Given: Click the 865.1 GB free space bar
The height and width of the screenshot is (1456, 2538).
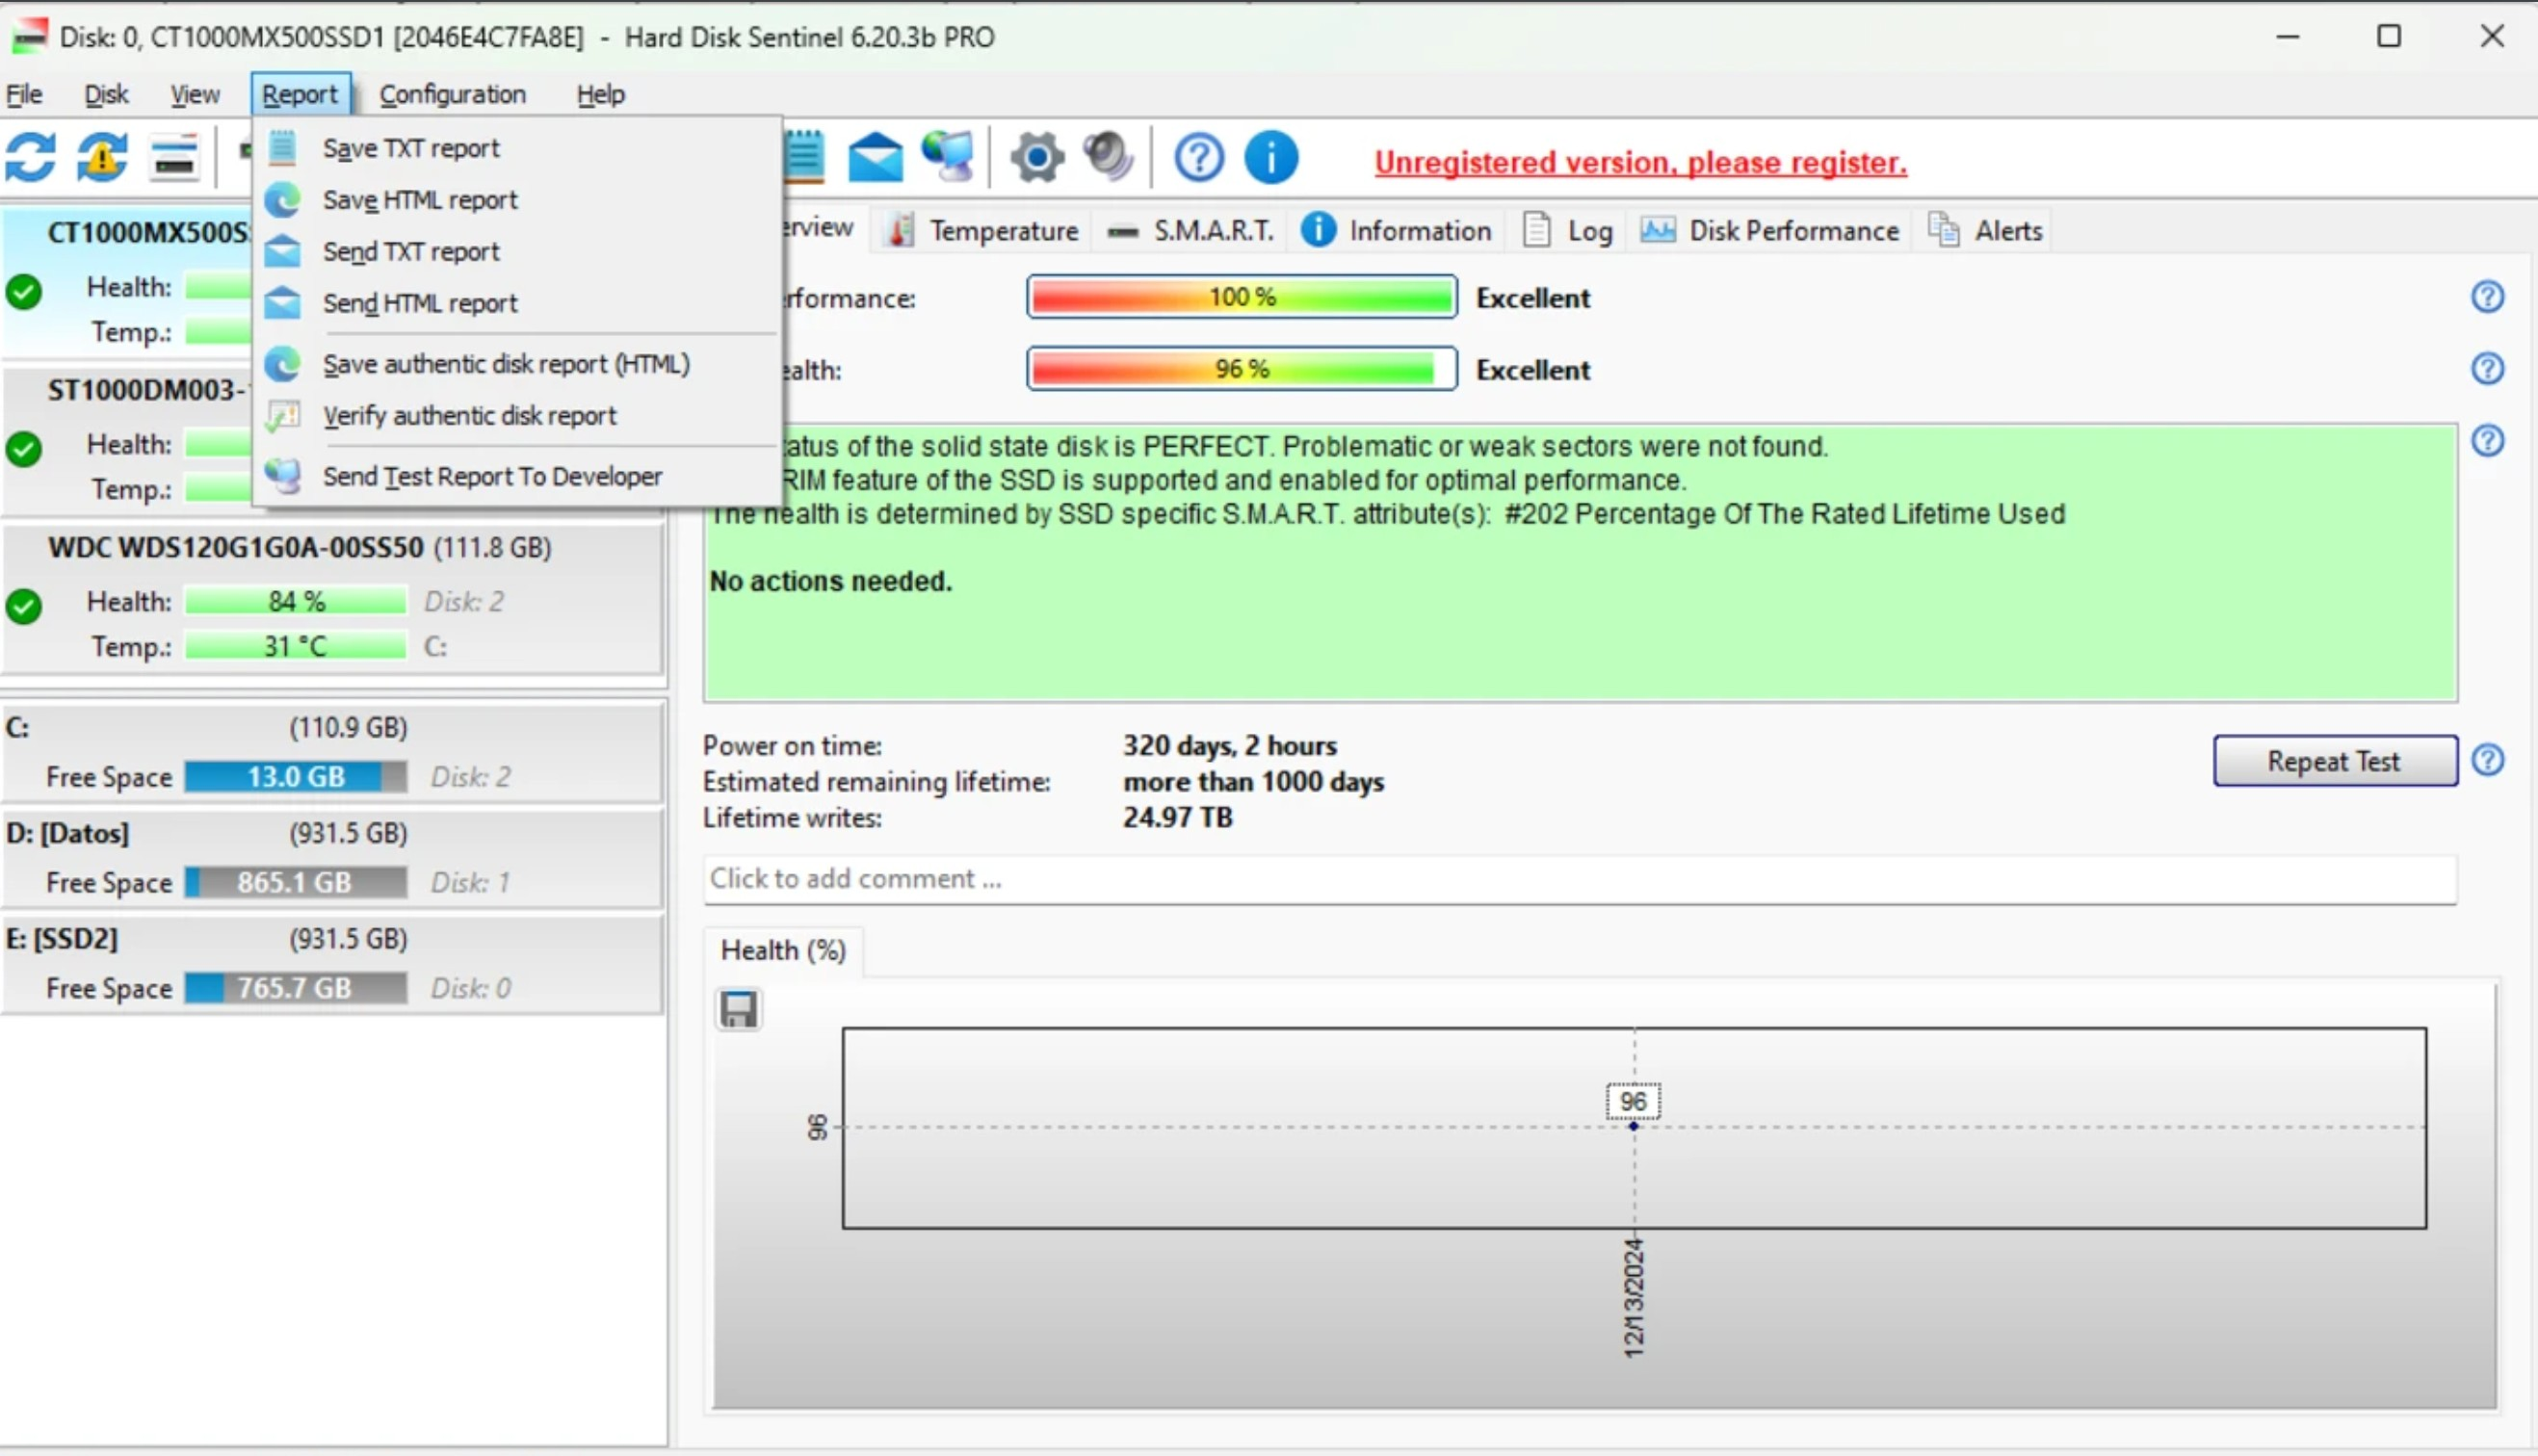Looking at the screenshot, I should pos(296,882).
